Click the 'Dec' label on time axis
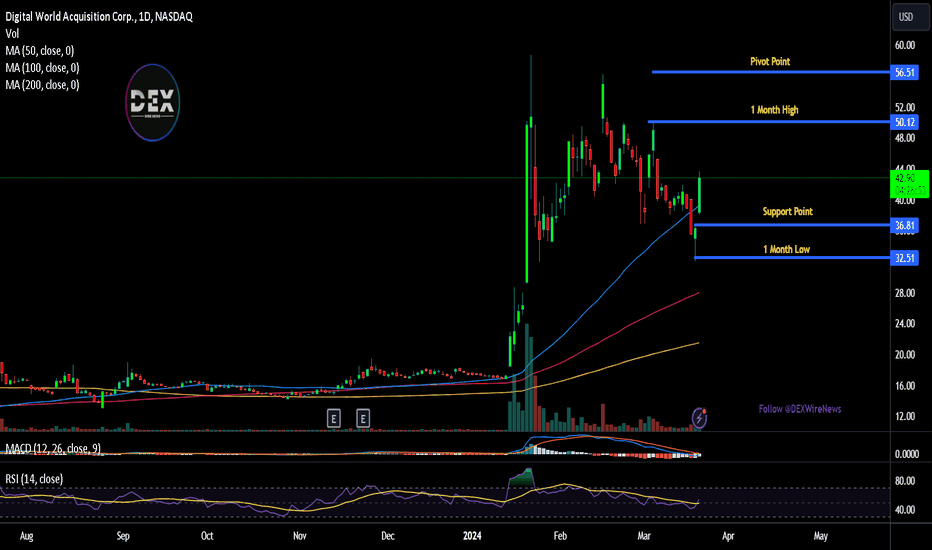 (388, 536)
